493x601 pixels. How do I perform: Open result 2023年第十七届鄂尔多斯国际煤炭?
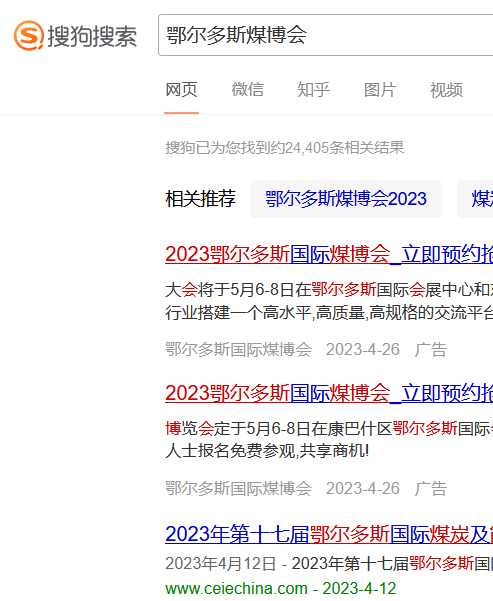(x=329, y=534)
